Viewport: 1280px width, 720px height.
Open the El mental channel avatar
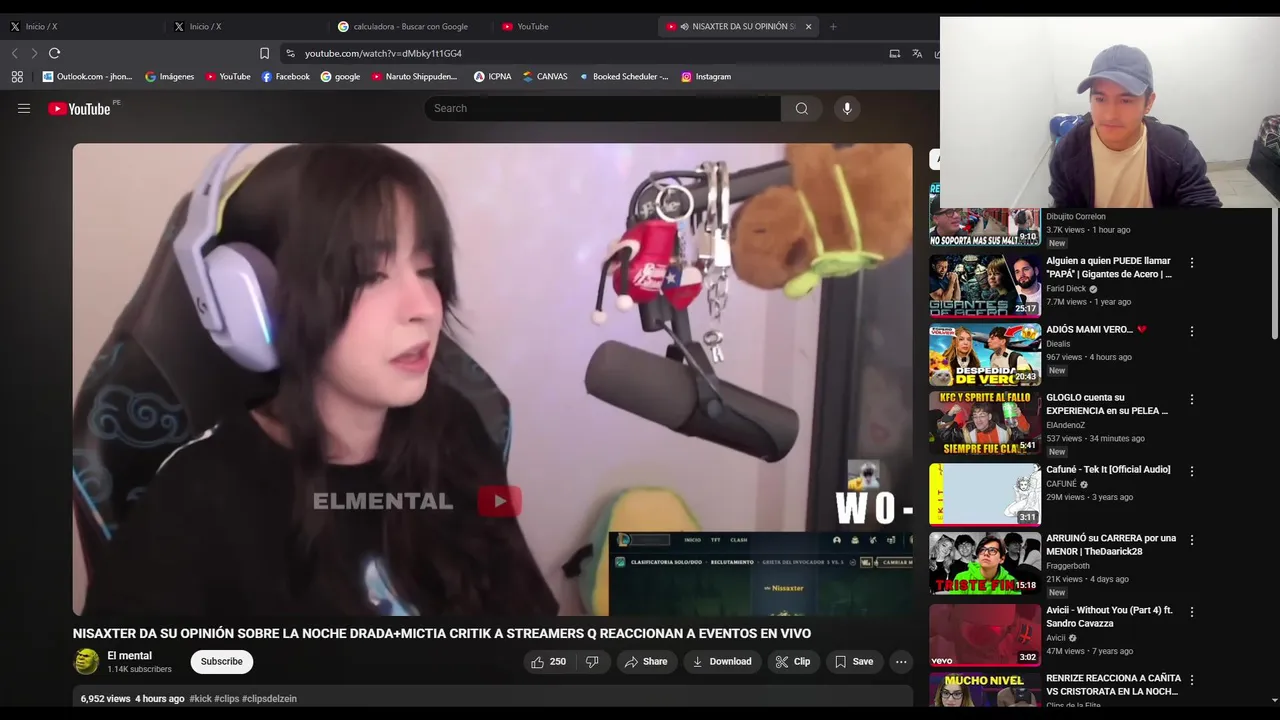click(87, 661)
